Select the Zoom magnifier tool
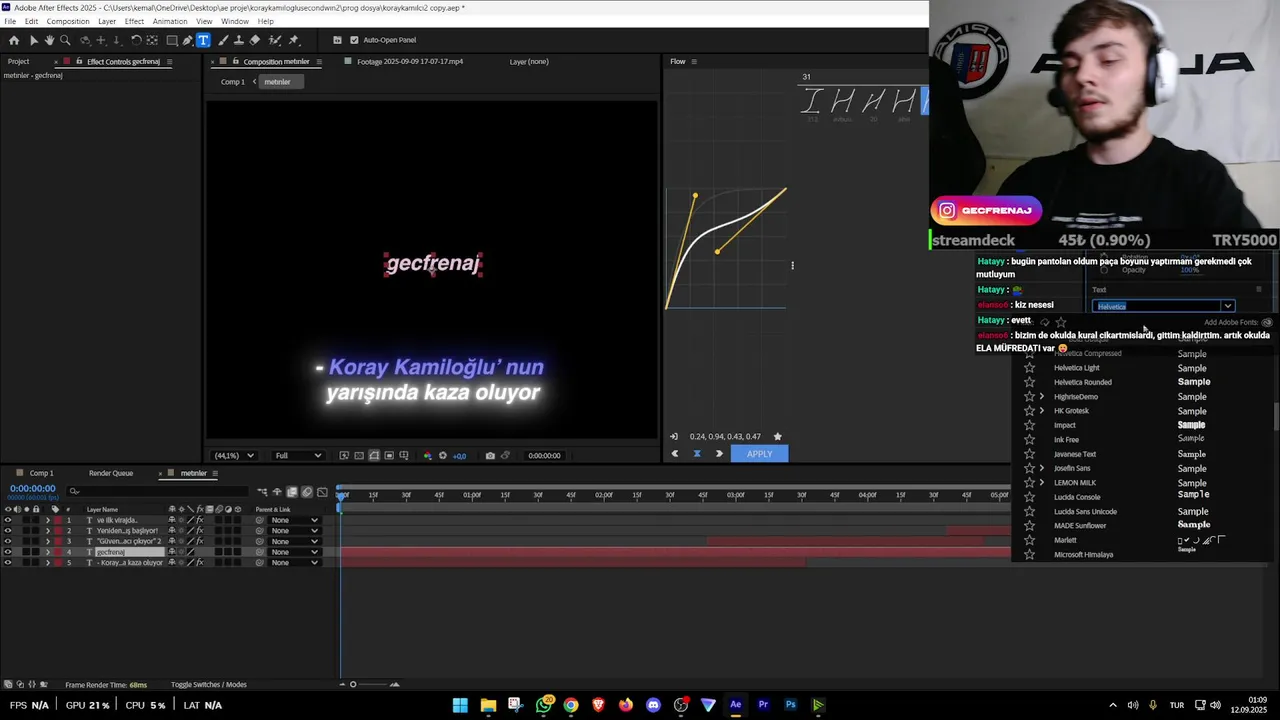Image resolution: width=1280 pixels, height=720 pixels. pos(65,40)
